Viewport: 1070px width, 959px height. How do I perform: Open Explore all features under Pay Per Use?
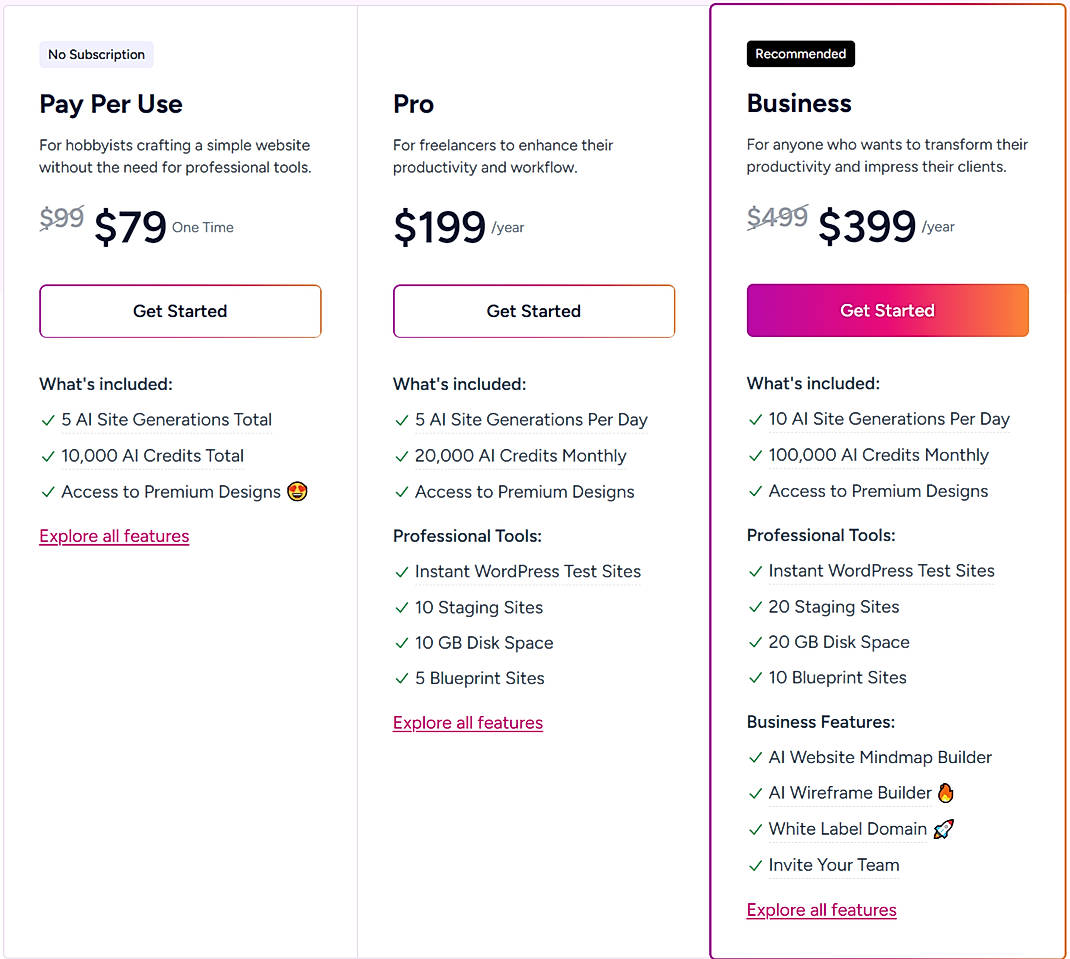tap(114, 536)
